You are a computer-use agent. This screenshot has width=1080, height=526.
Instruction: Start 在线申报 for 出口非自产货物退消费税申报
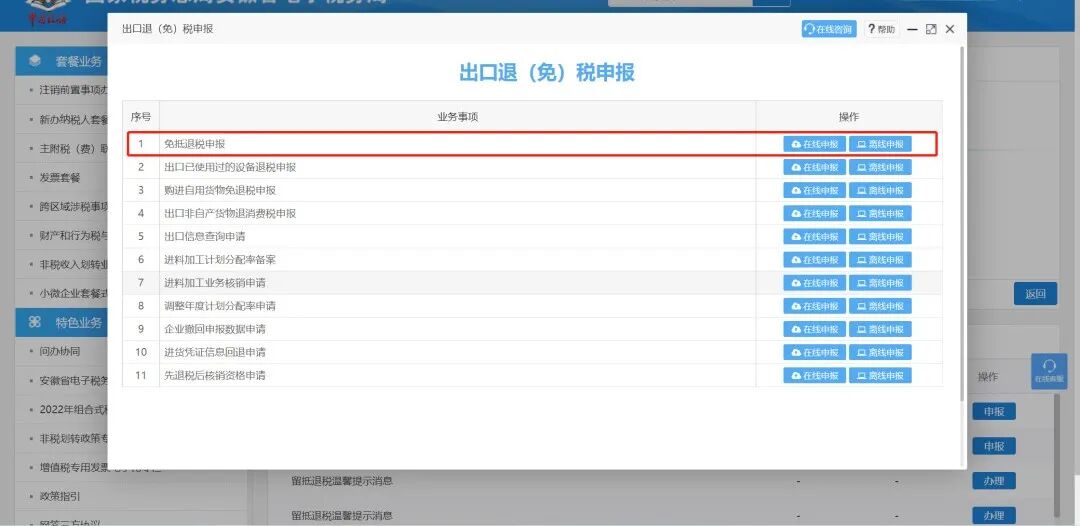(x=814, y=213)
